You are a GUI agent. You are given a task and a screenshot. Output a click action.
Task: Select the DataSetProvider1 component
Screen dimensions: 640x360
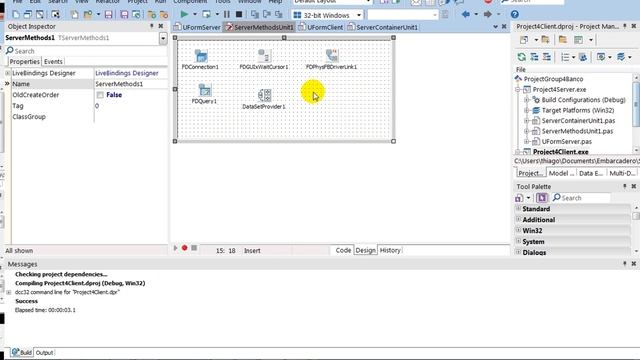click(x=264, y=99)
